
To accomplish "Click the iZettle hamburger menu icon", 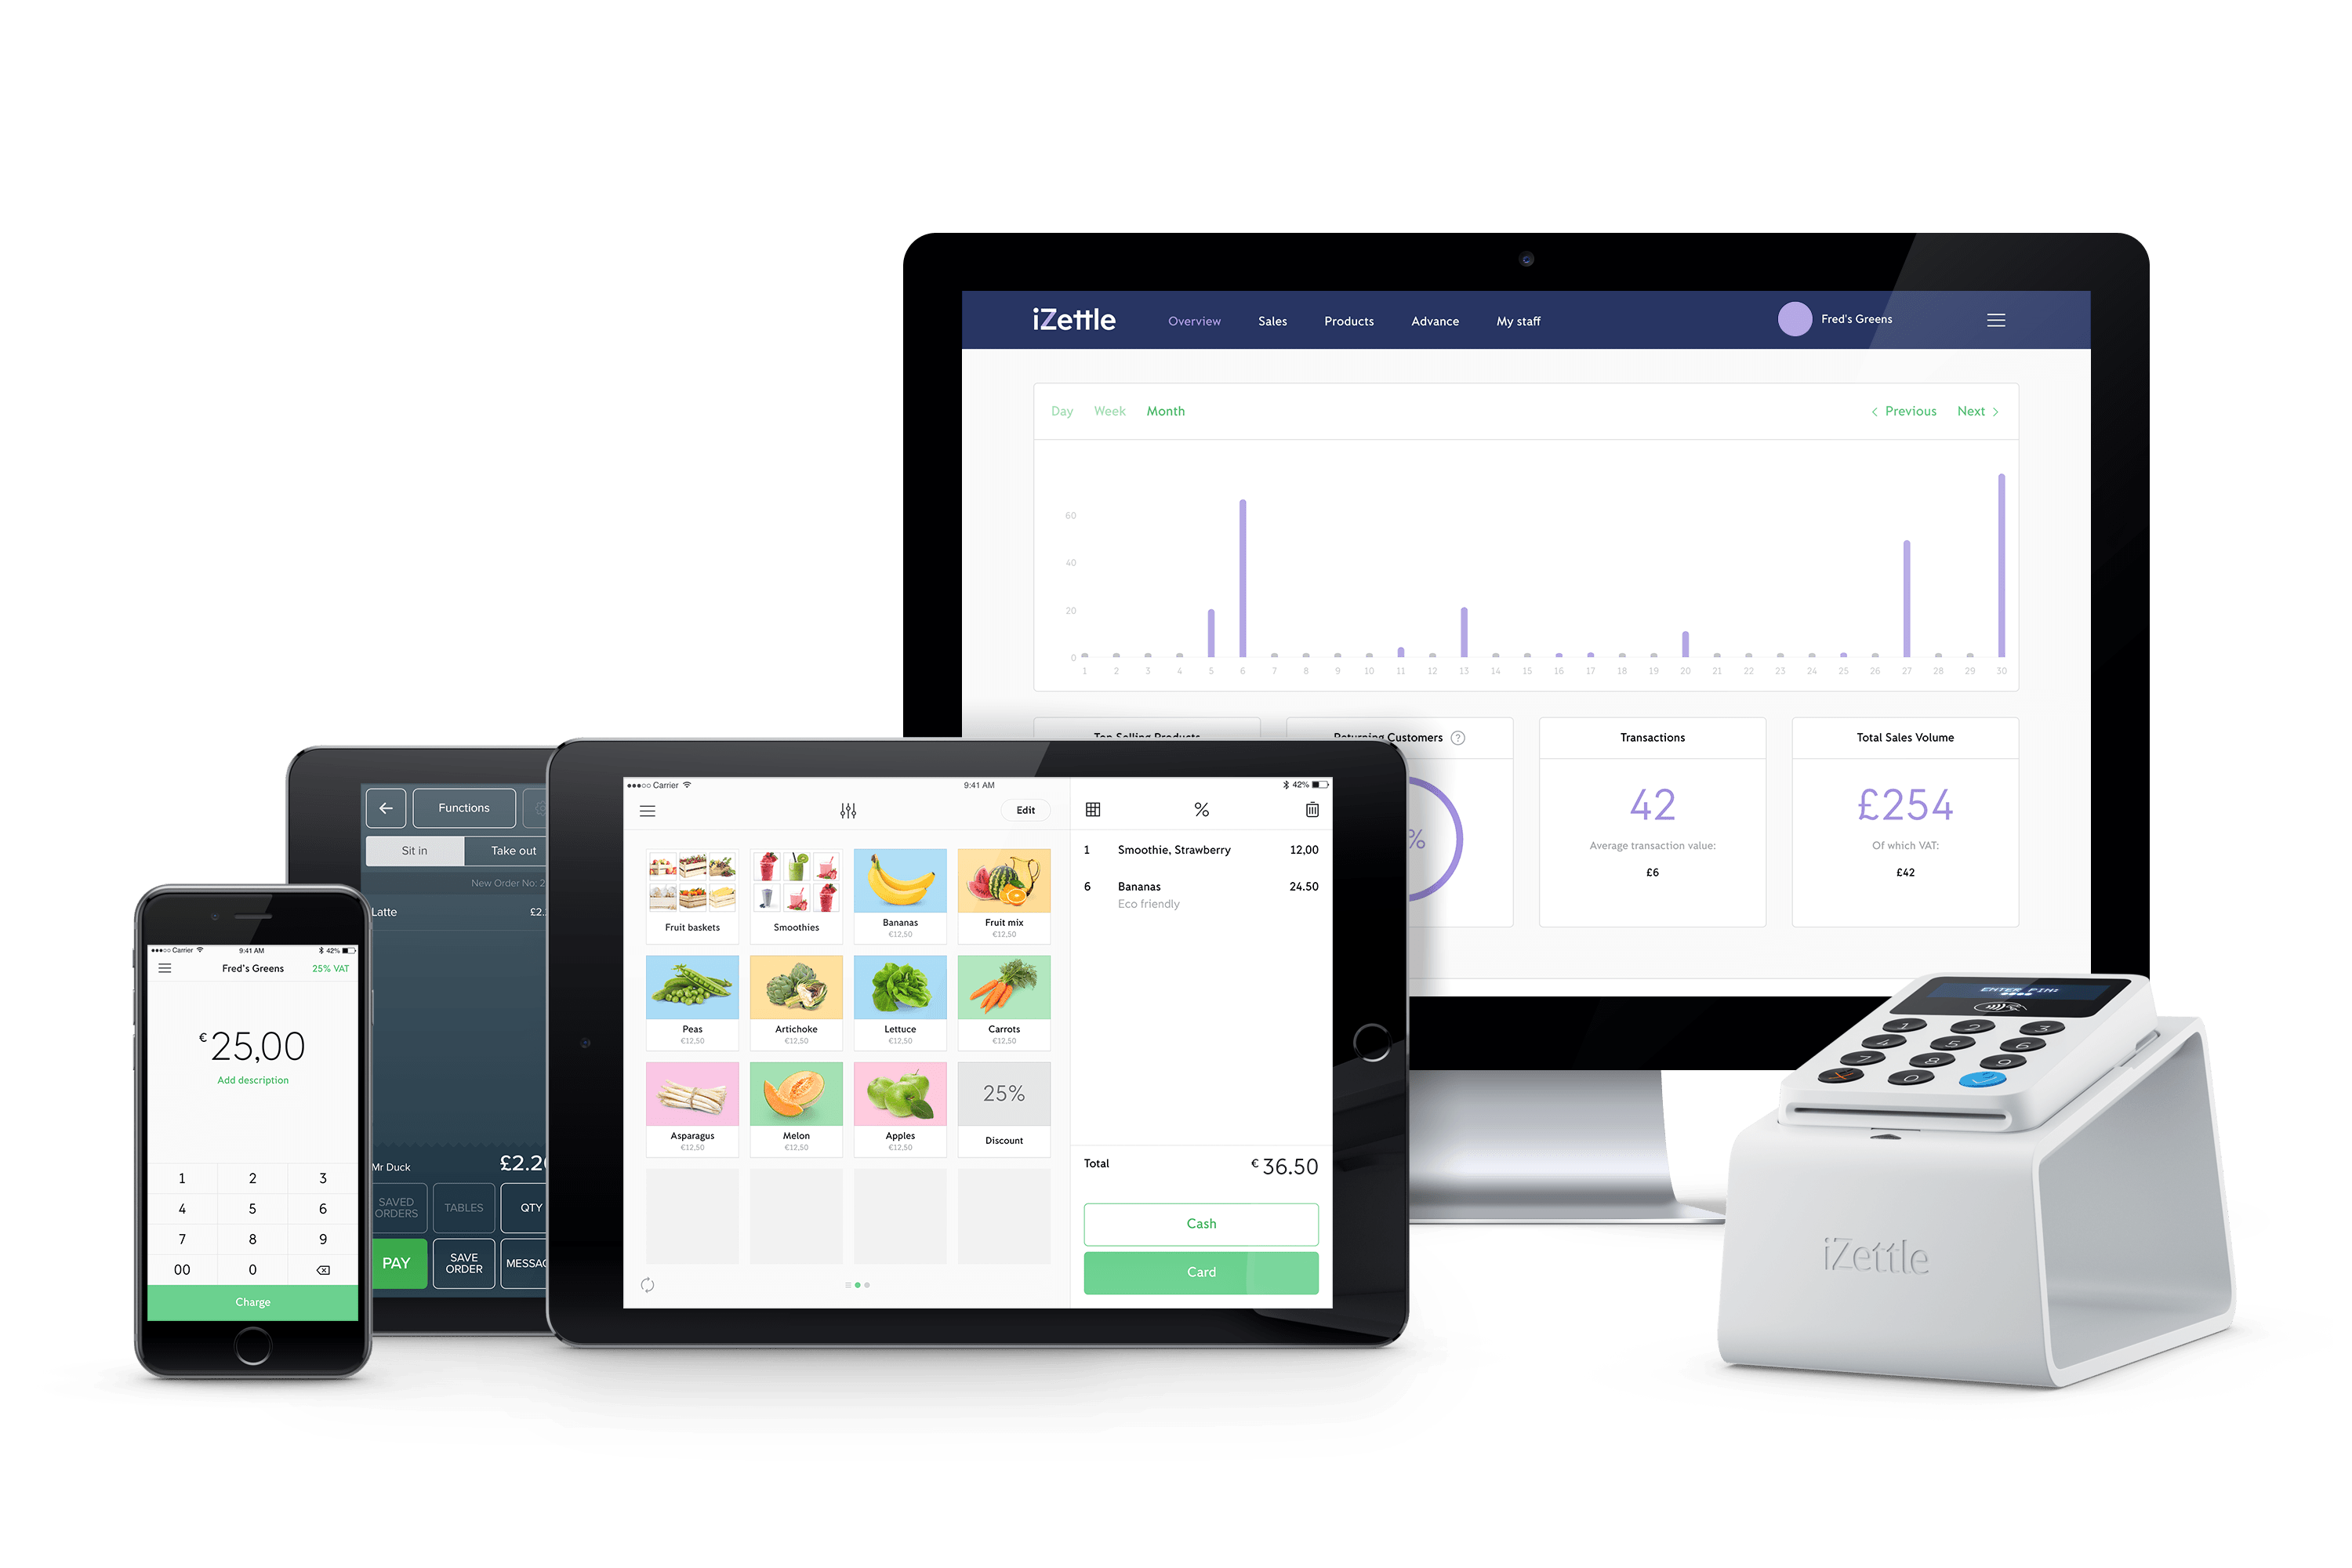I will pyautogui.click(x=1997, y=318).
